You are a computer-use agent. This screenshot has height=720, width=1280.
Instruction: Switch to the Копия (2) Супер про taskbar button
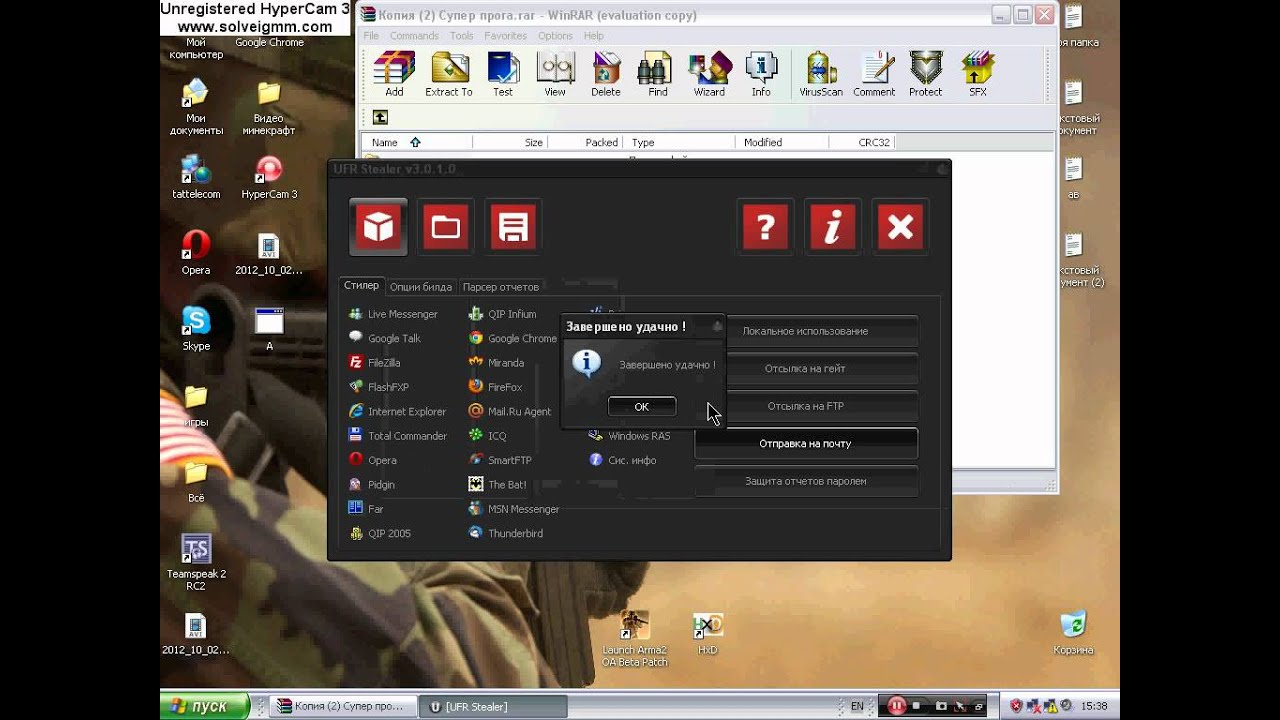pyautogui.click(x=344, y=706)
